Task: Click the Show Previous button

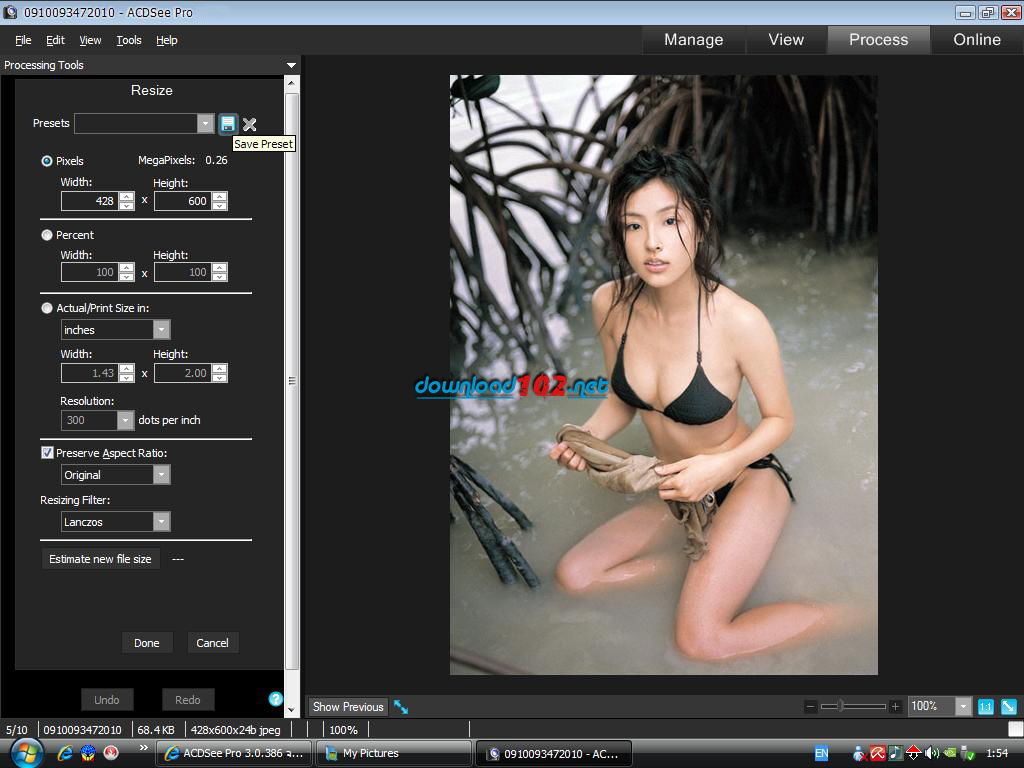Action: click(x=348, y=707)
